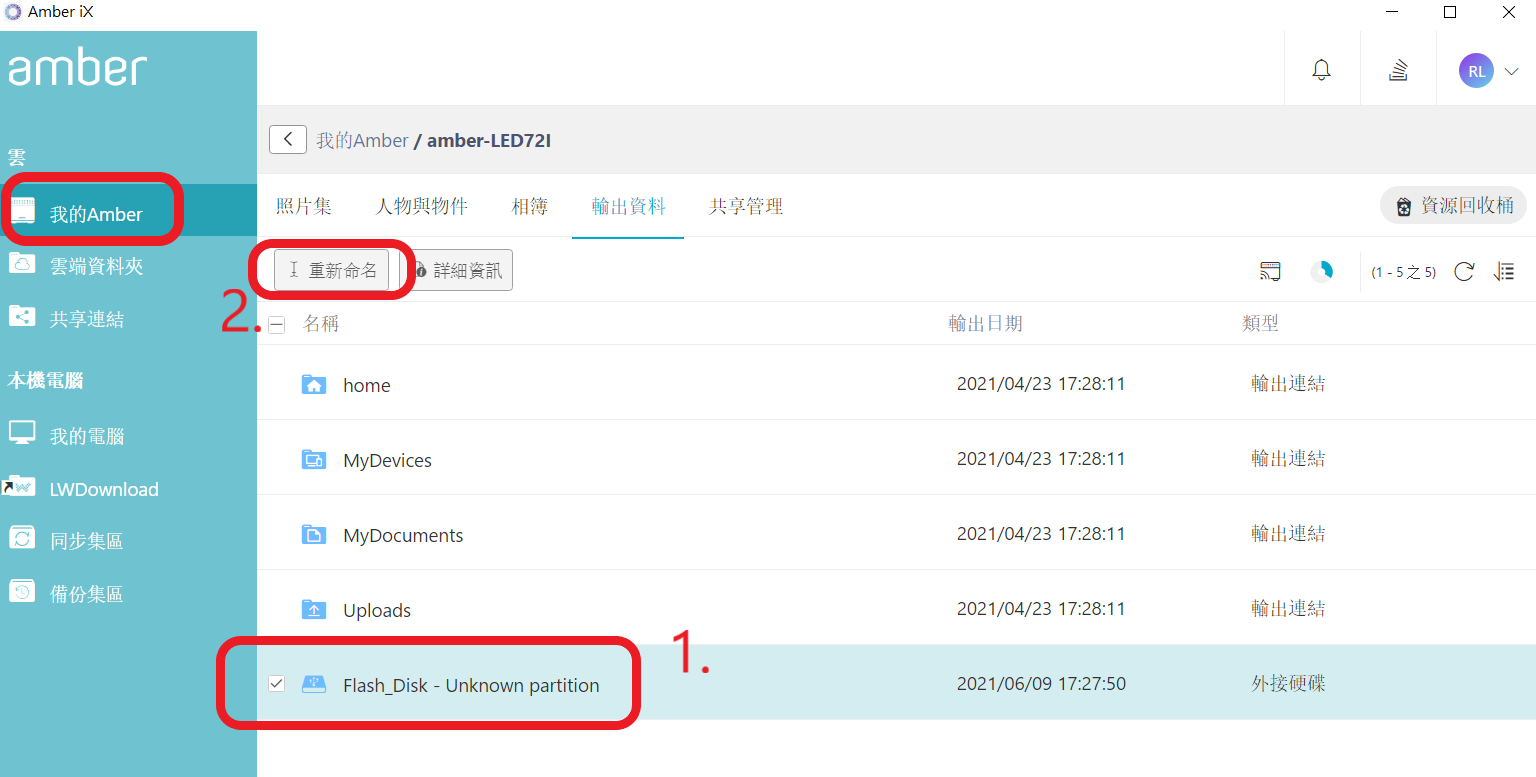The width and height of the screenshot is (1536, 777).
Task: Switch to the 照片集 tab
Action: point(304,206)
